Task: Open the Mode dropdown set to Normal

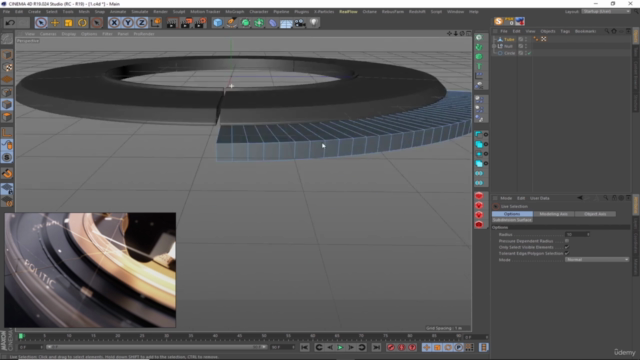Action: pos(597,260)
